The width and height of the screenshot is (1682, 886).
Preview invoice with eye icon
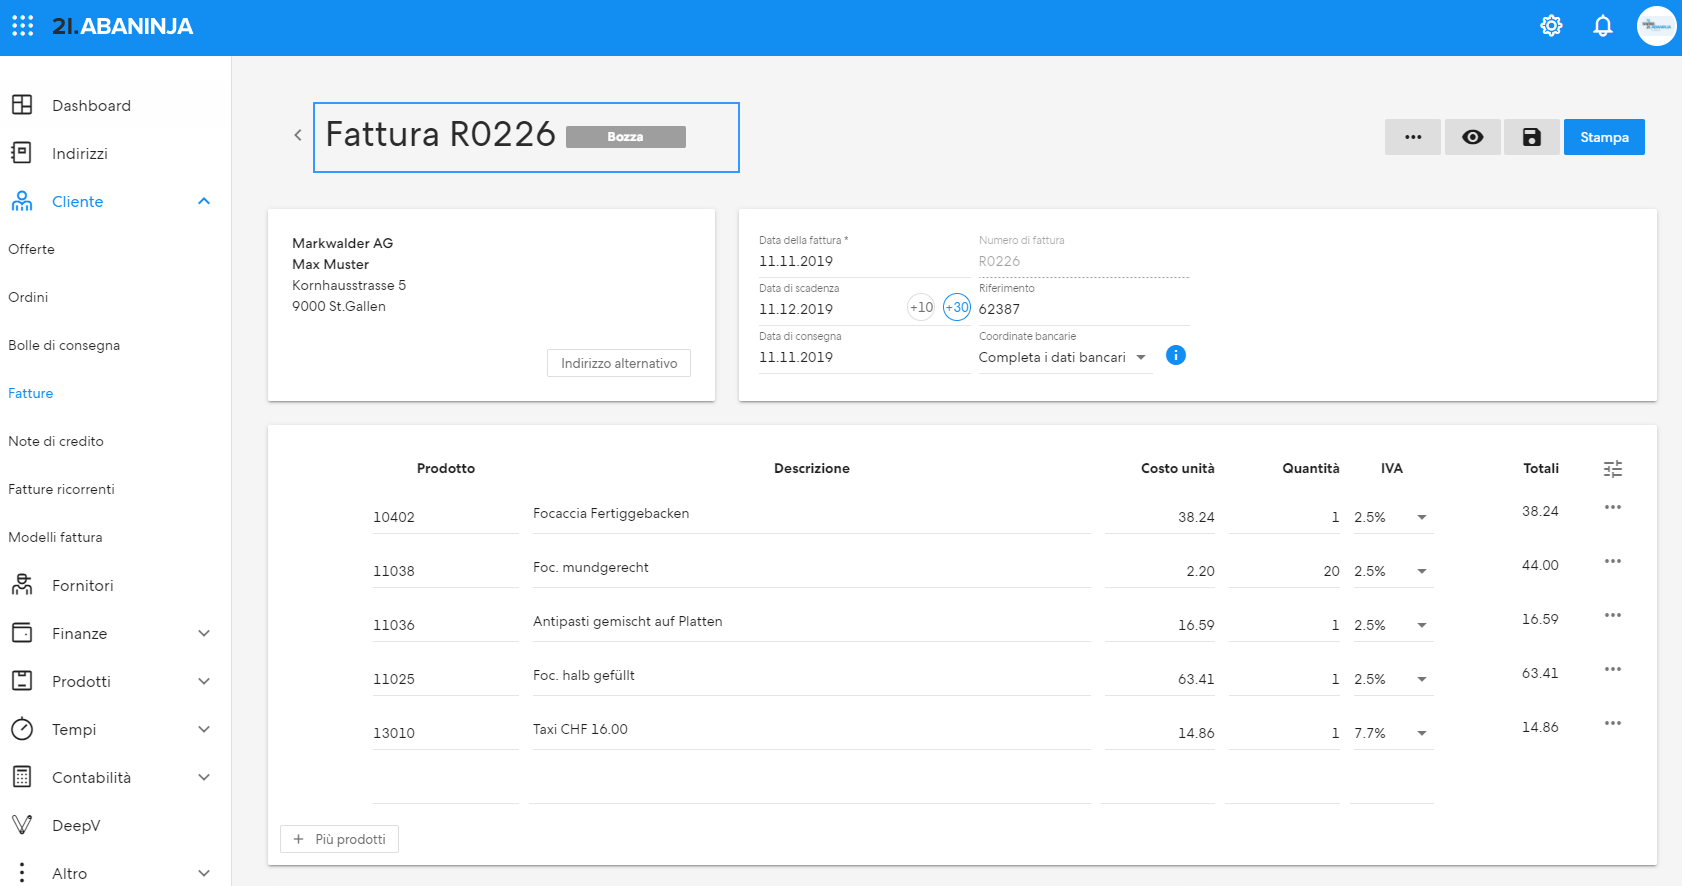tap(1473, 137)
